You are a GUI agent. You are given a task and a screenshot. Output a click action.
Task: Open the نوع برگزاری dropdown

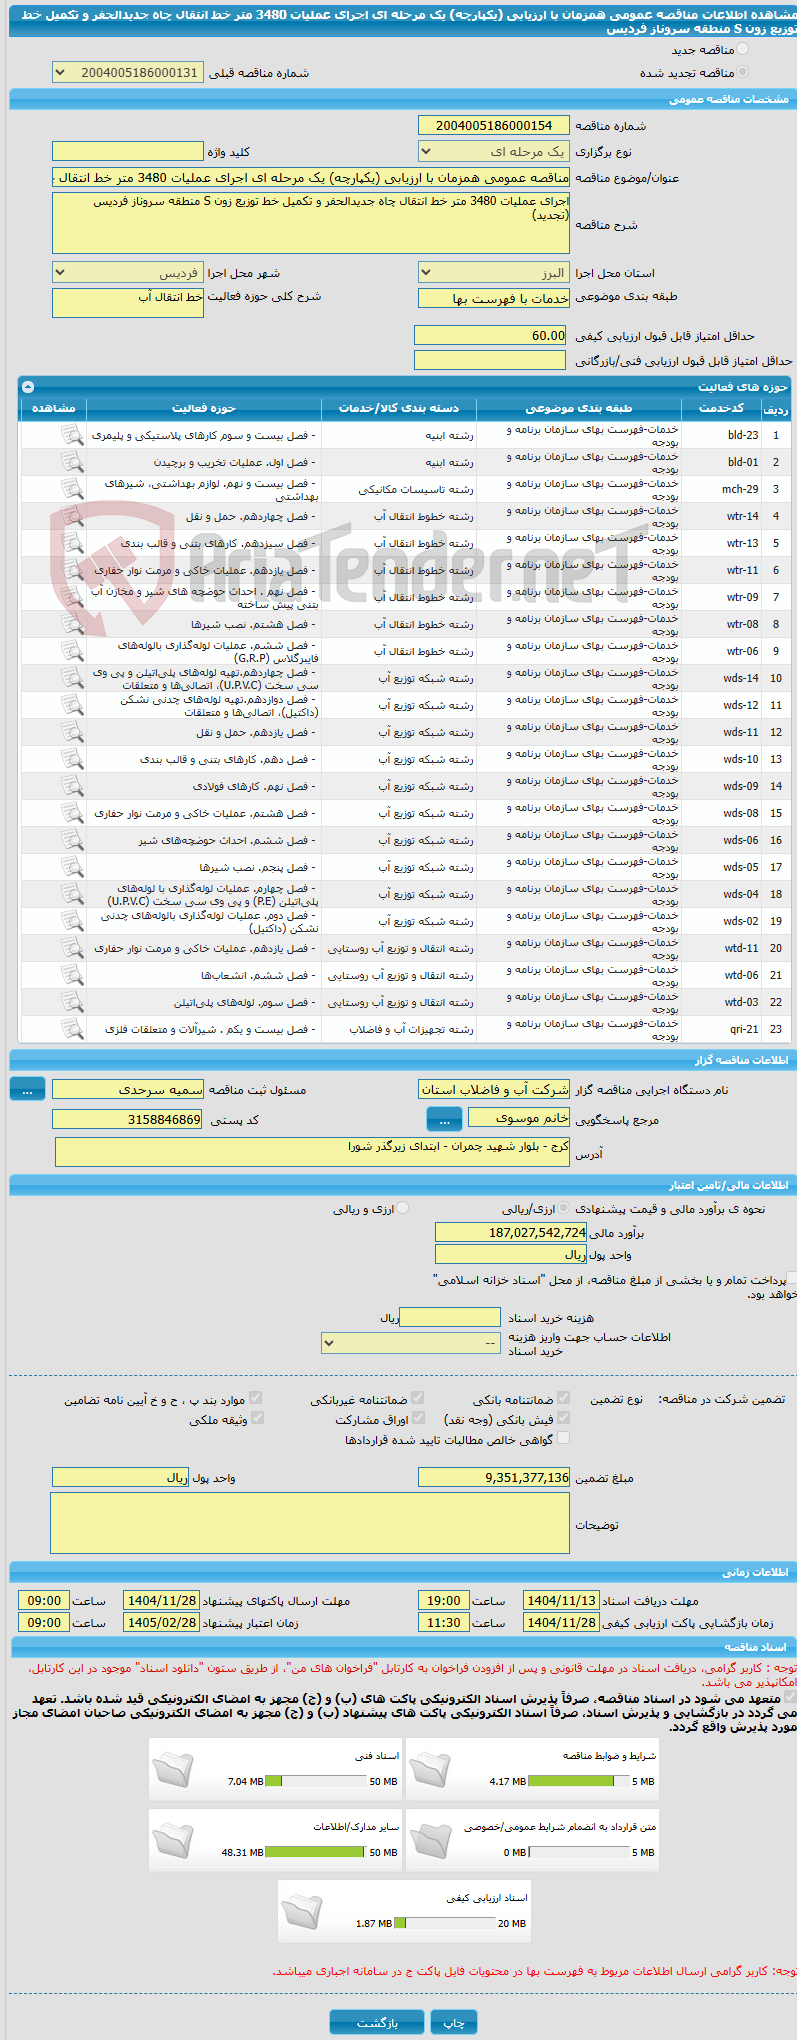(494, 151)
